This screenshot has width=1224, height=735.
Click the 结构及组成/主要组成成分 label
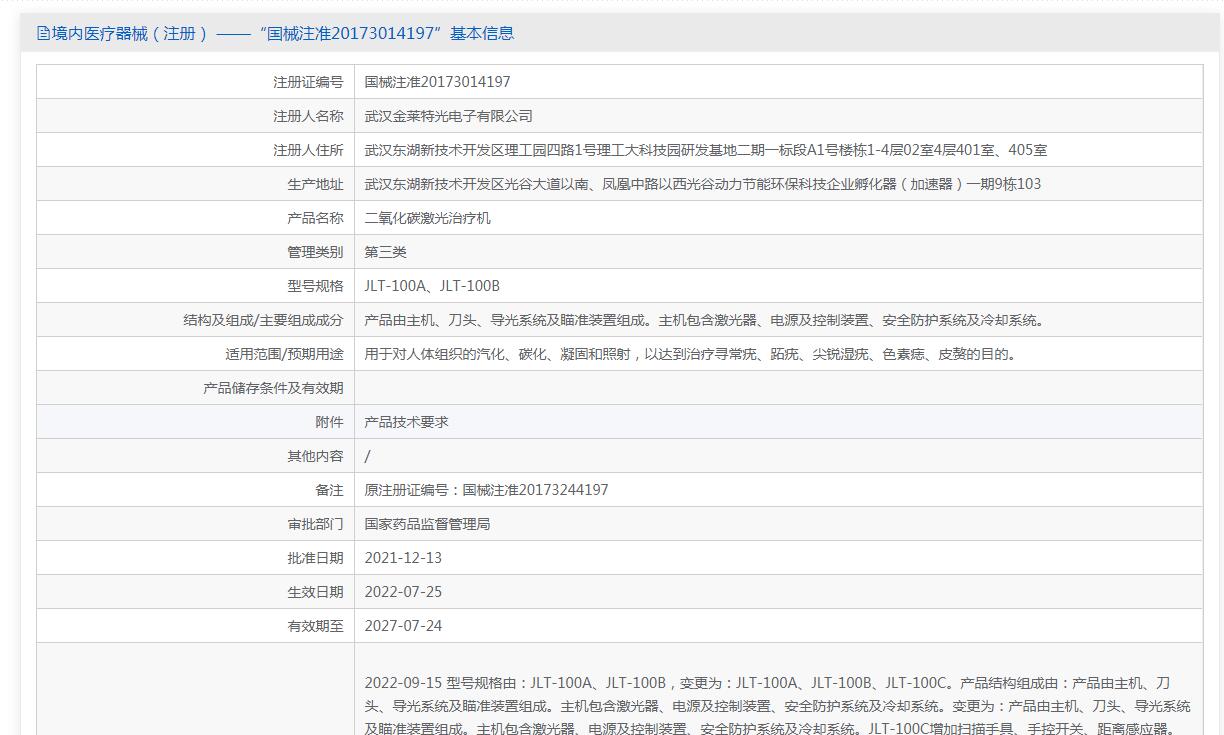[x=263, y=320]
